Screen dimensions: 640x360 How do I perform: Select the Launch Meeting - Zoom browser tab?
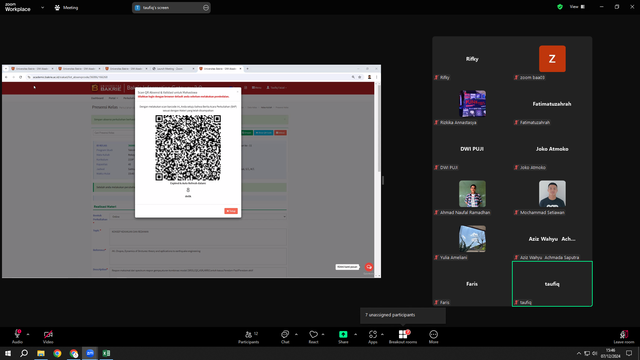click(x=173, y=69)
